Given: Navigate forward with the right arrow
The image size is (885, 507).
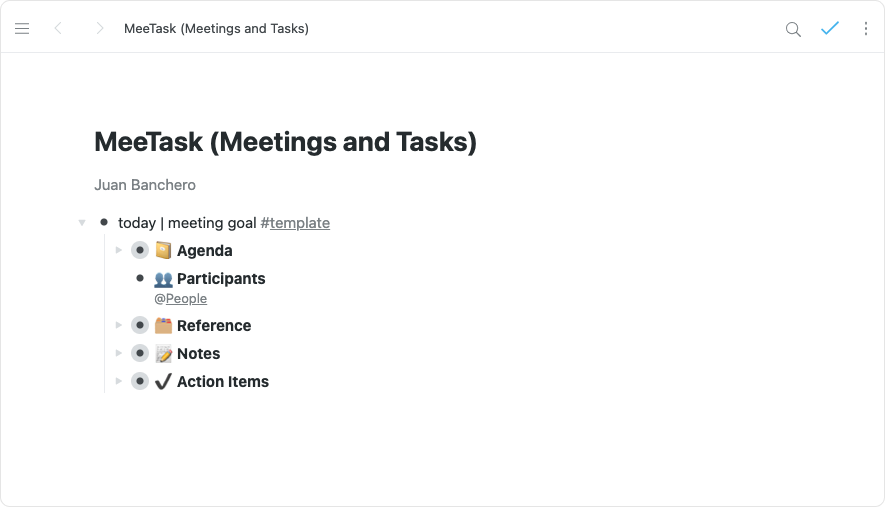Looking at the screenshot, I should coord(99,29).
